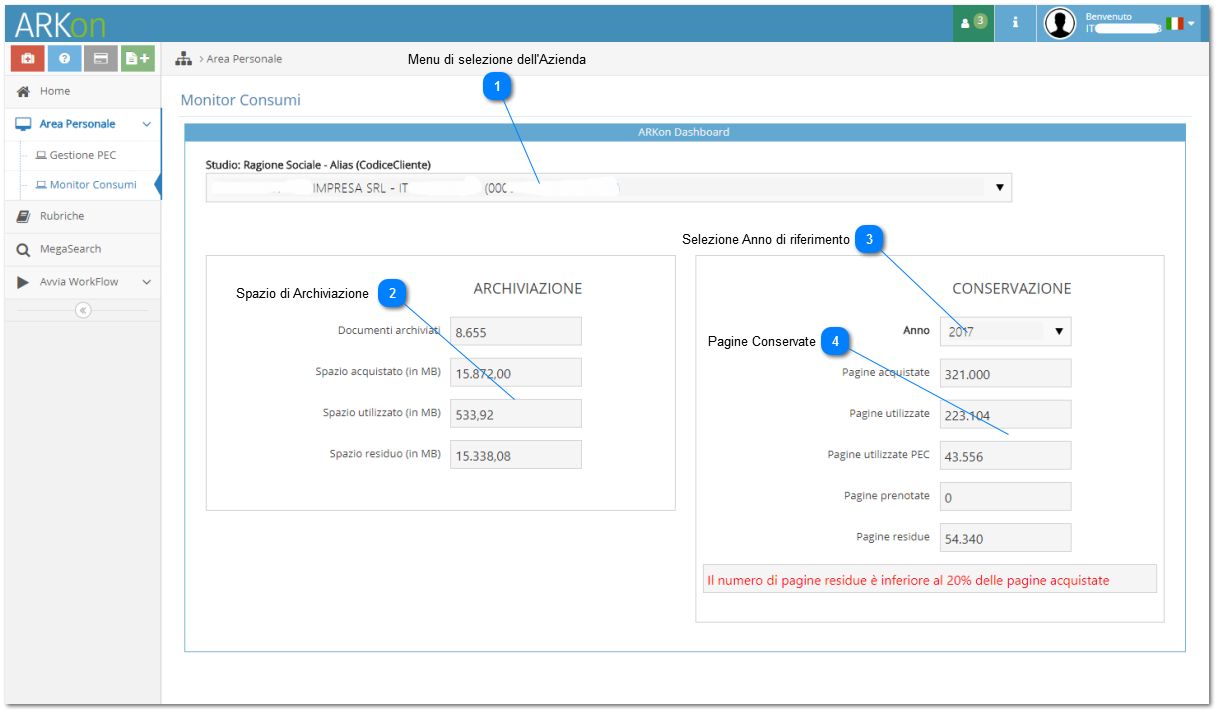1218x713 pixels.
Task: Open the user menu caret beside flag
Action: pyautogui.click(x=1191, y=23)
